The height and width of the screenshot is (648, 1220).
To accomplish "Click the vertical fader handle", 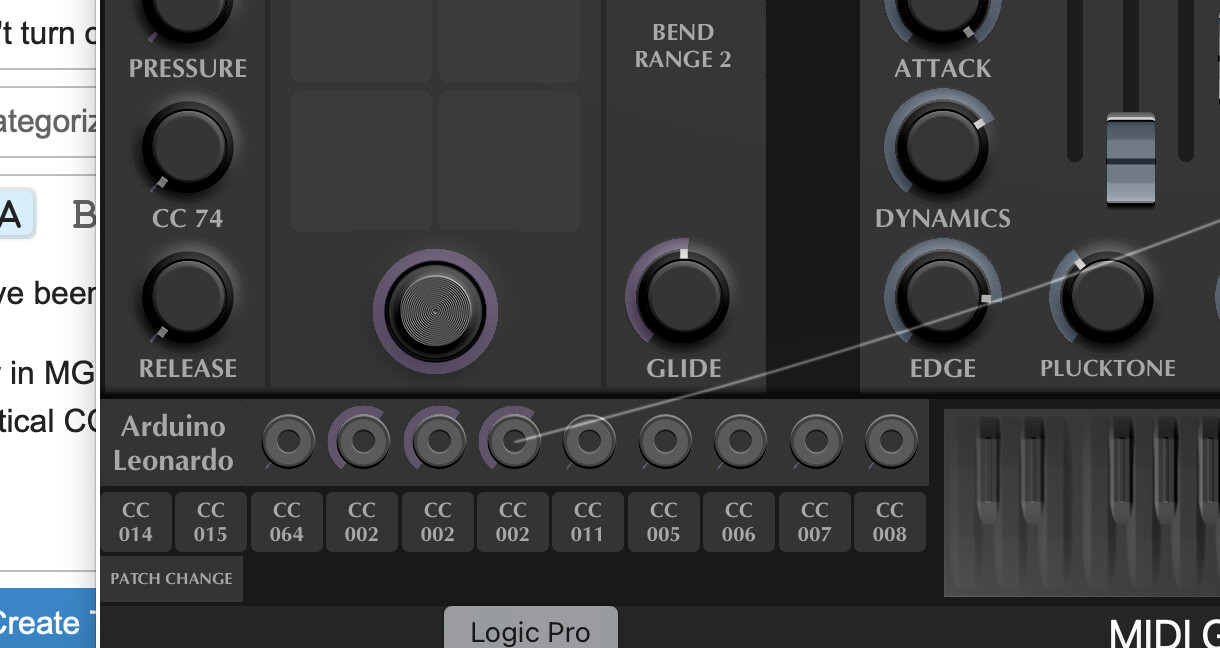I will pyautogui.click(x=1131, y=160).
